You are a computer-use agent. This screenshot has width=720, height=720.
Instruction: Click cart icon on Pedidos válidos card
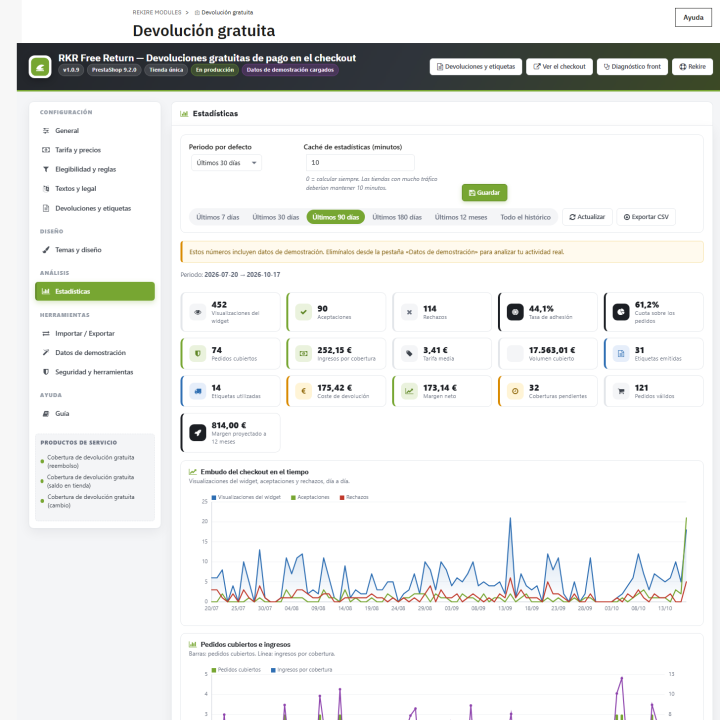click(x=621, y=391)
